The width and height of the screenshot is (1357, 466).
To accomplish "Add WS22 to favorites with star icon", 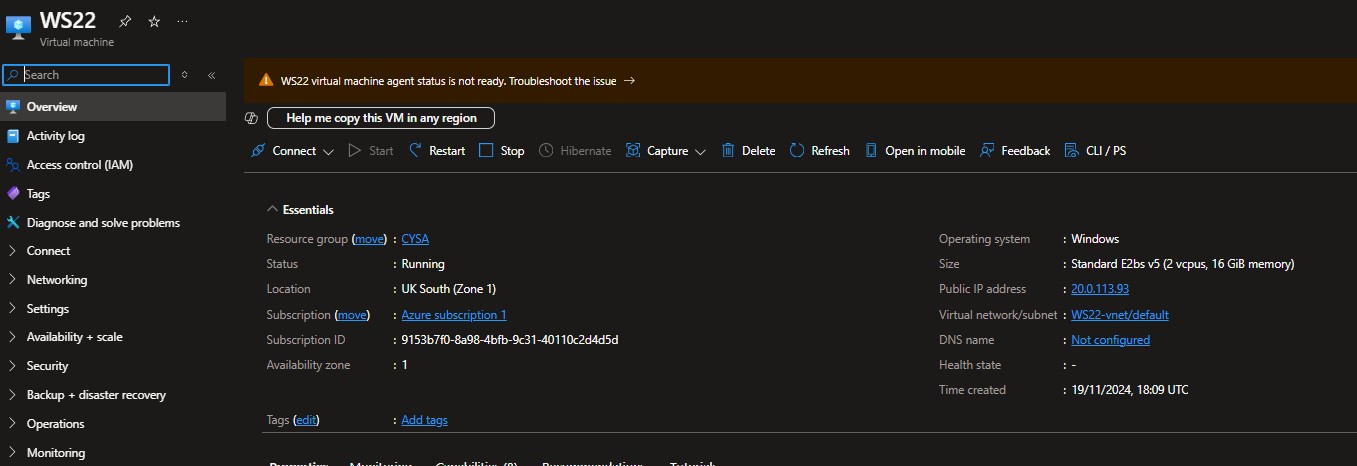I will (x=153, y=21).
